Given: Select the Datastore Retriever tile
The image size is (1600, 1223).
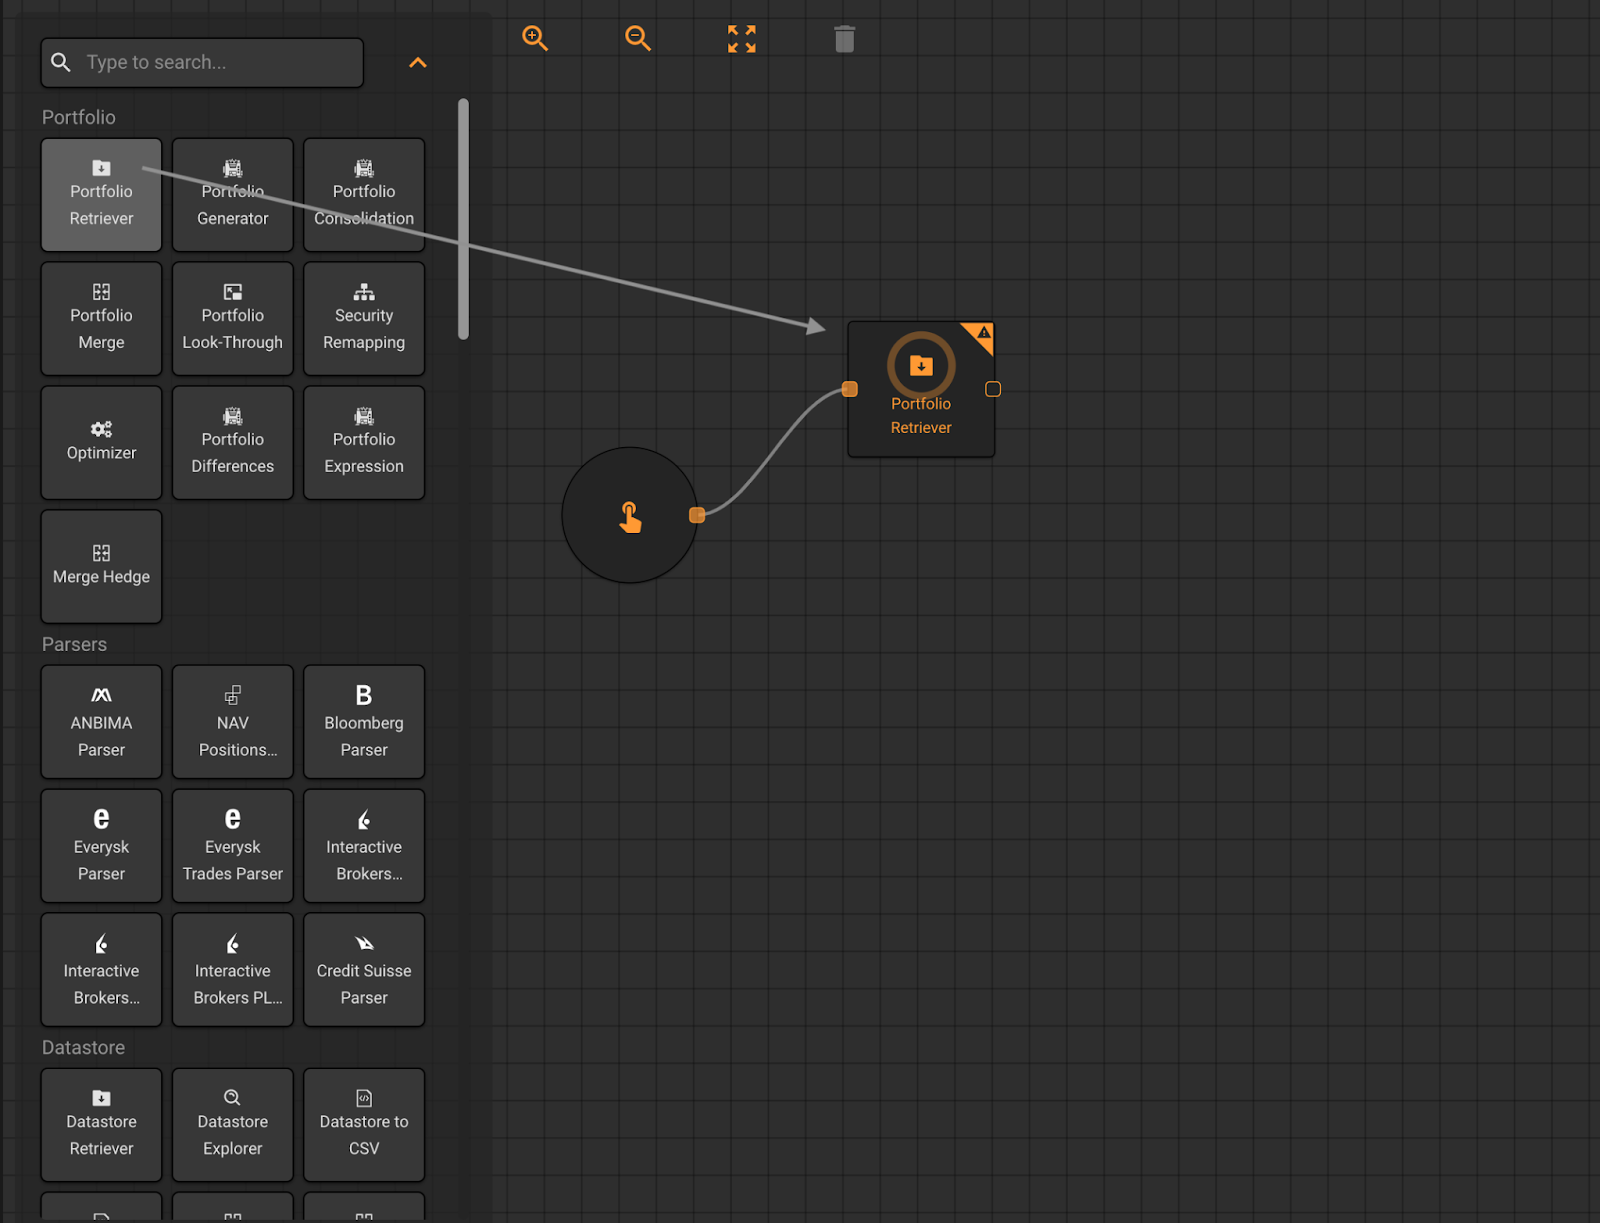Looking at the screenshot, I should point(101,1125).
